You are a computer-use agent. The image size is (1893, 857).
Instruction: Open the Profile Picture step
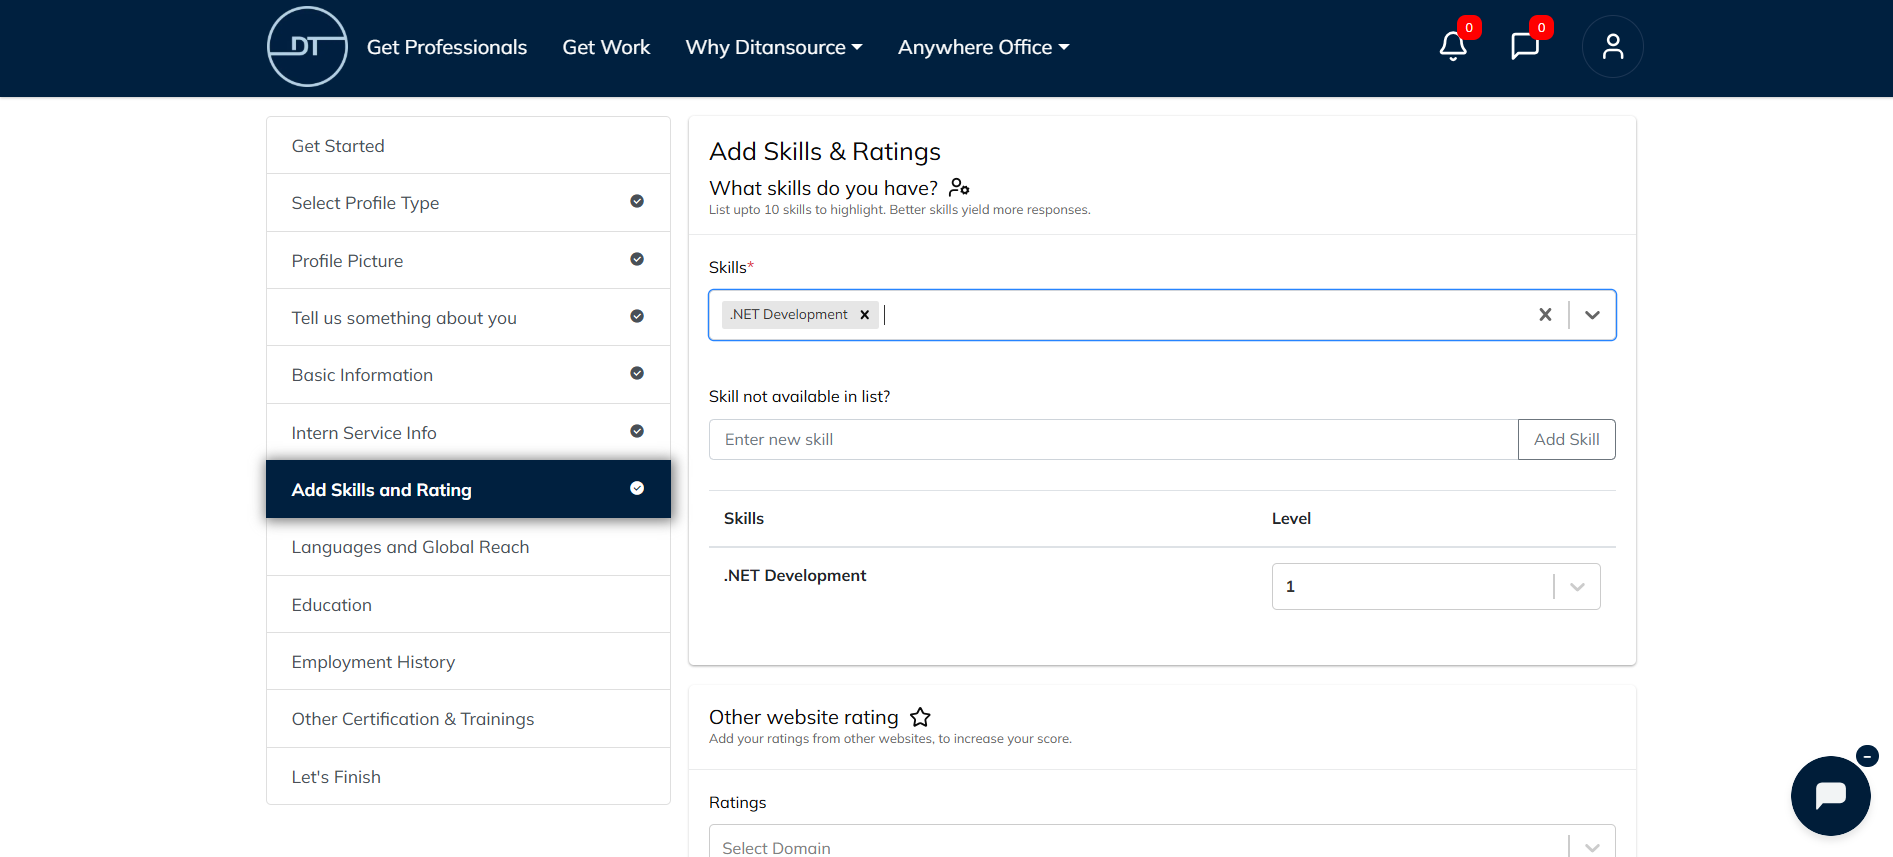tap(468, 261)
